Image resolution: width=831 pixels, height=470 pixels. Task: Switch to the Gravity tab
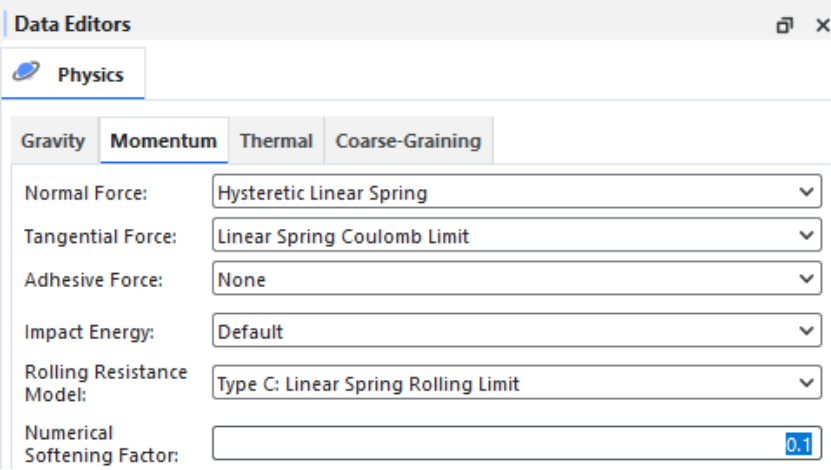(53, 141)
